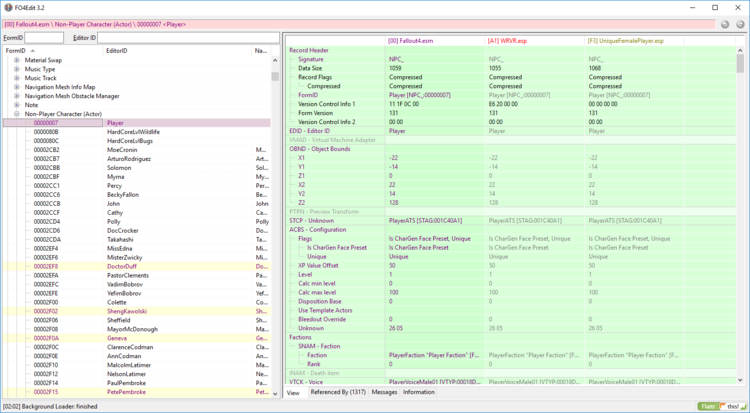Click the ACBS - Configuration row
The image size is (750, 413).
pos(511,230)
